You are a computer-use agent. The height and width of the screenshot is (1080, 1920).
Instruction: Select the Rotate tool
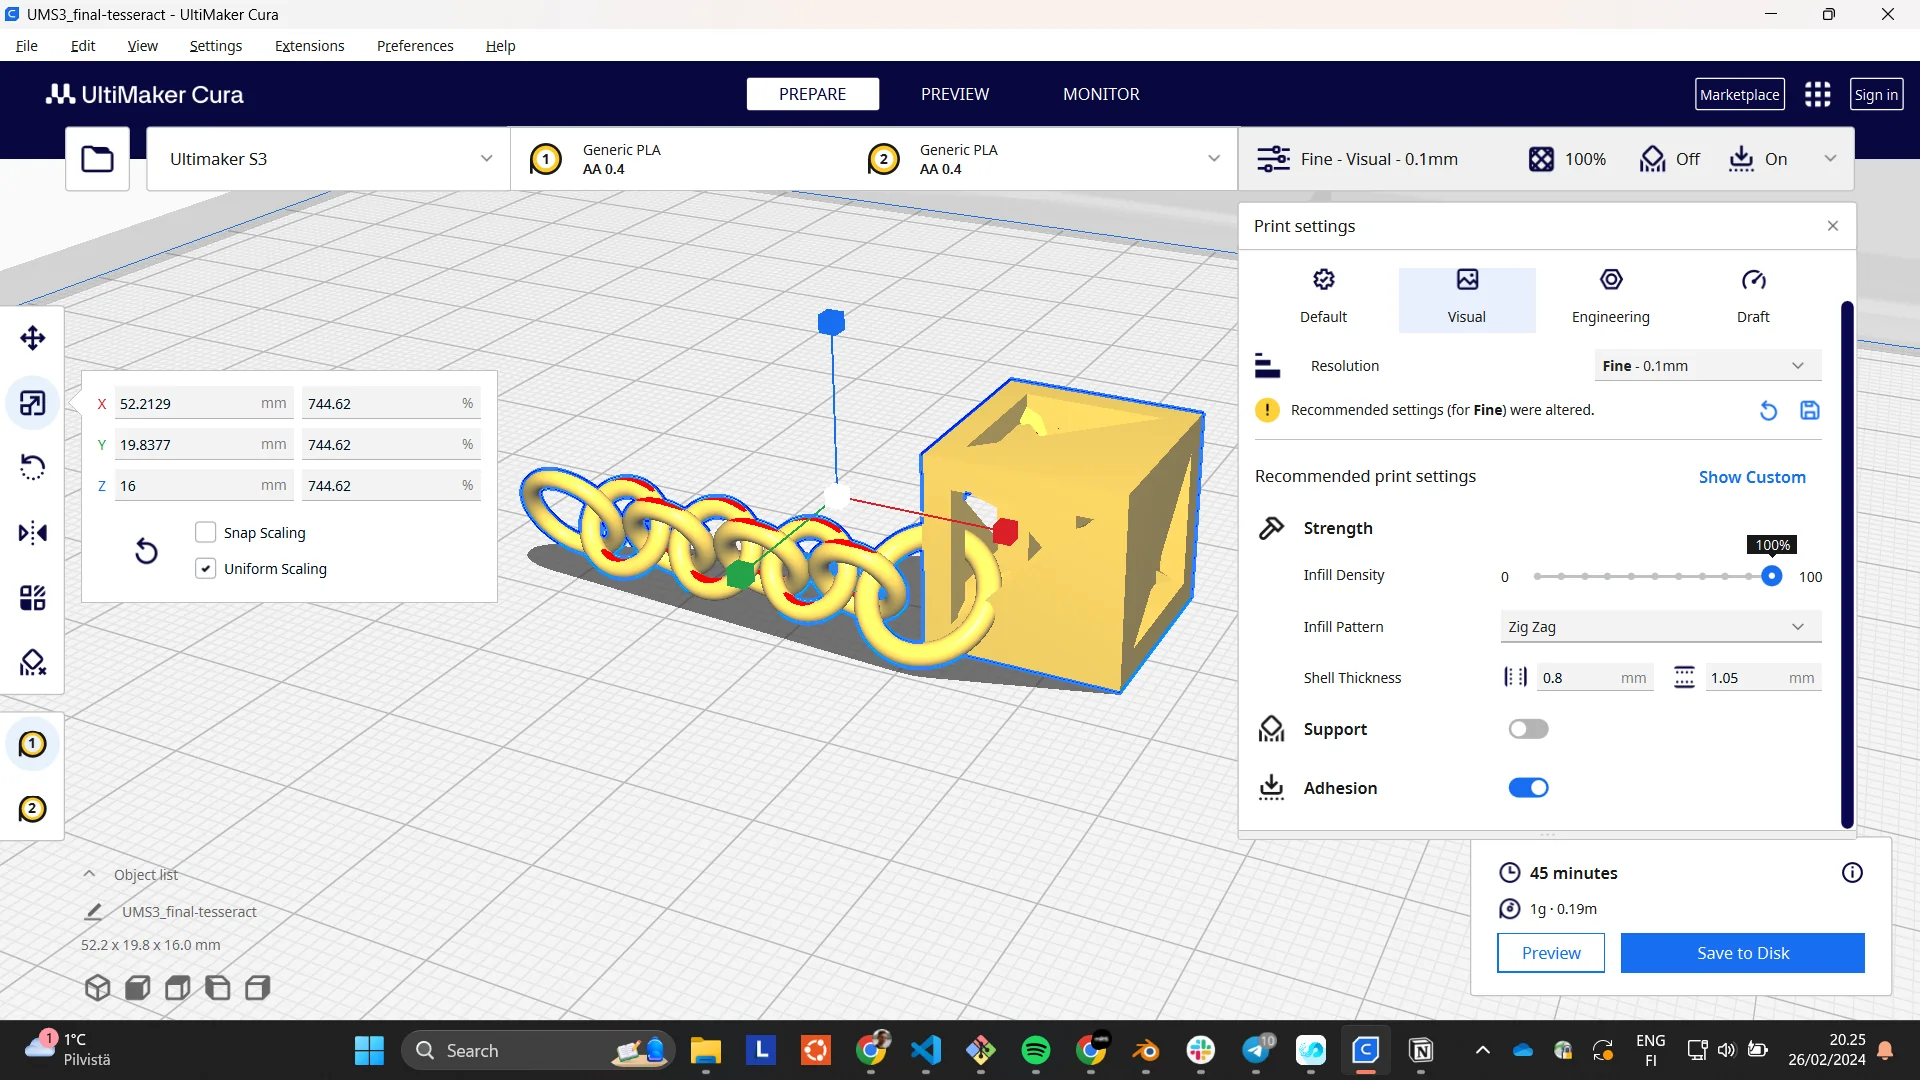coord(32,468)
